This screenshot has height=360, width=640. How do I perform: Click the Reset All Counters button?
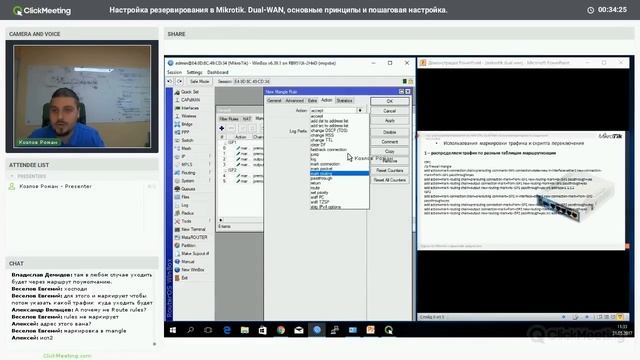pos(390,180)
